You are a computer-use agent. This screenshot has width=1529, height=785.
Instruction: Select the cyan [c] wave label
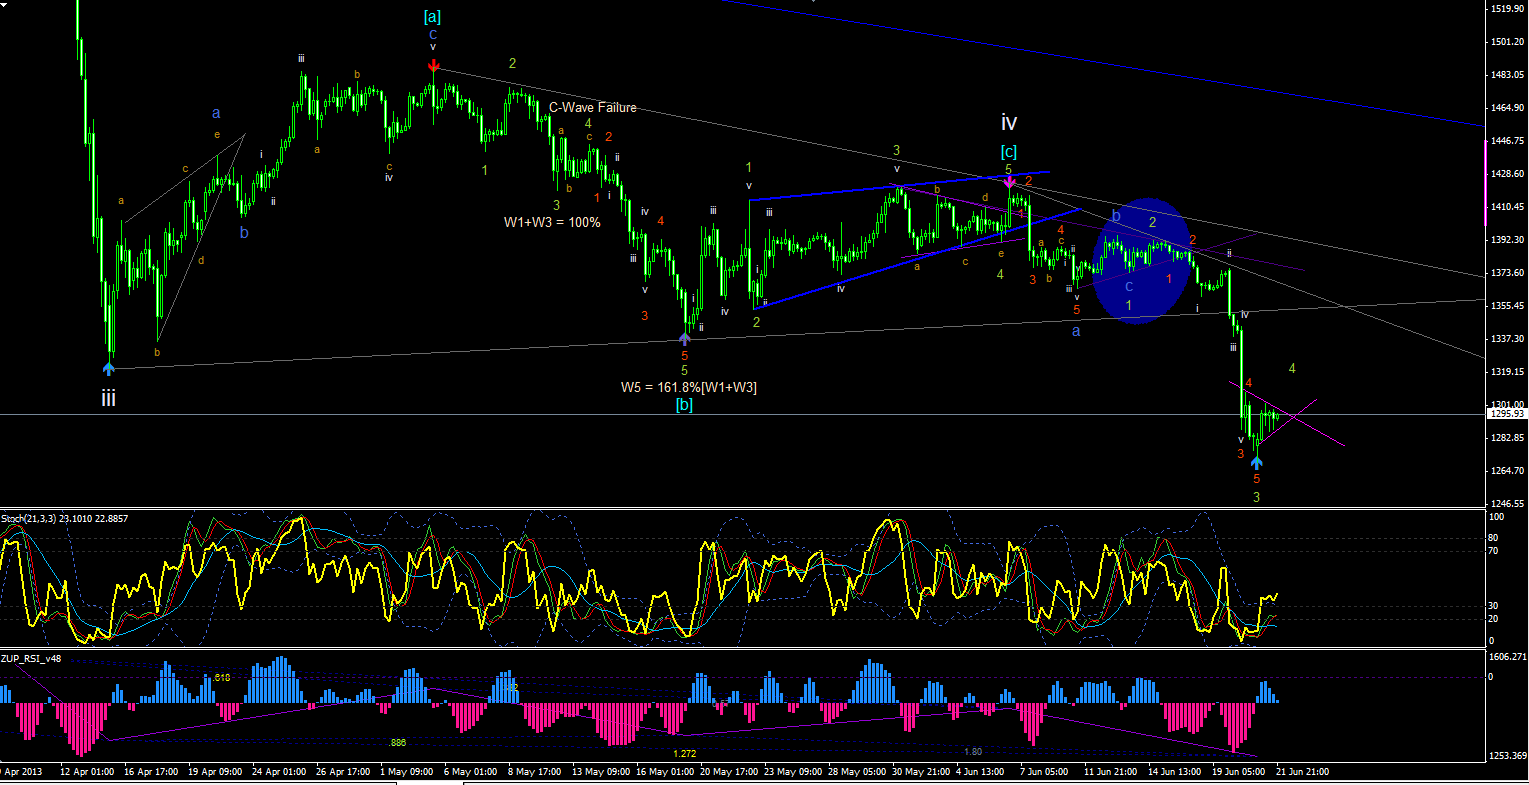click(1009, 151)
